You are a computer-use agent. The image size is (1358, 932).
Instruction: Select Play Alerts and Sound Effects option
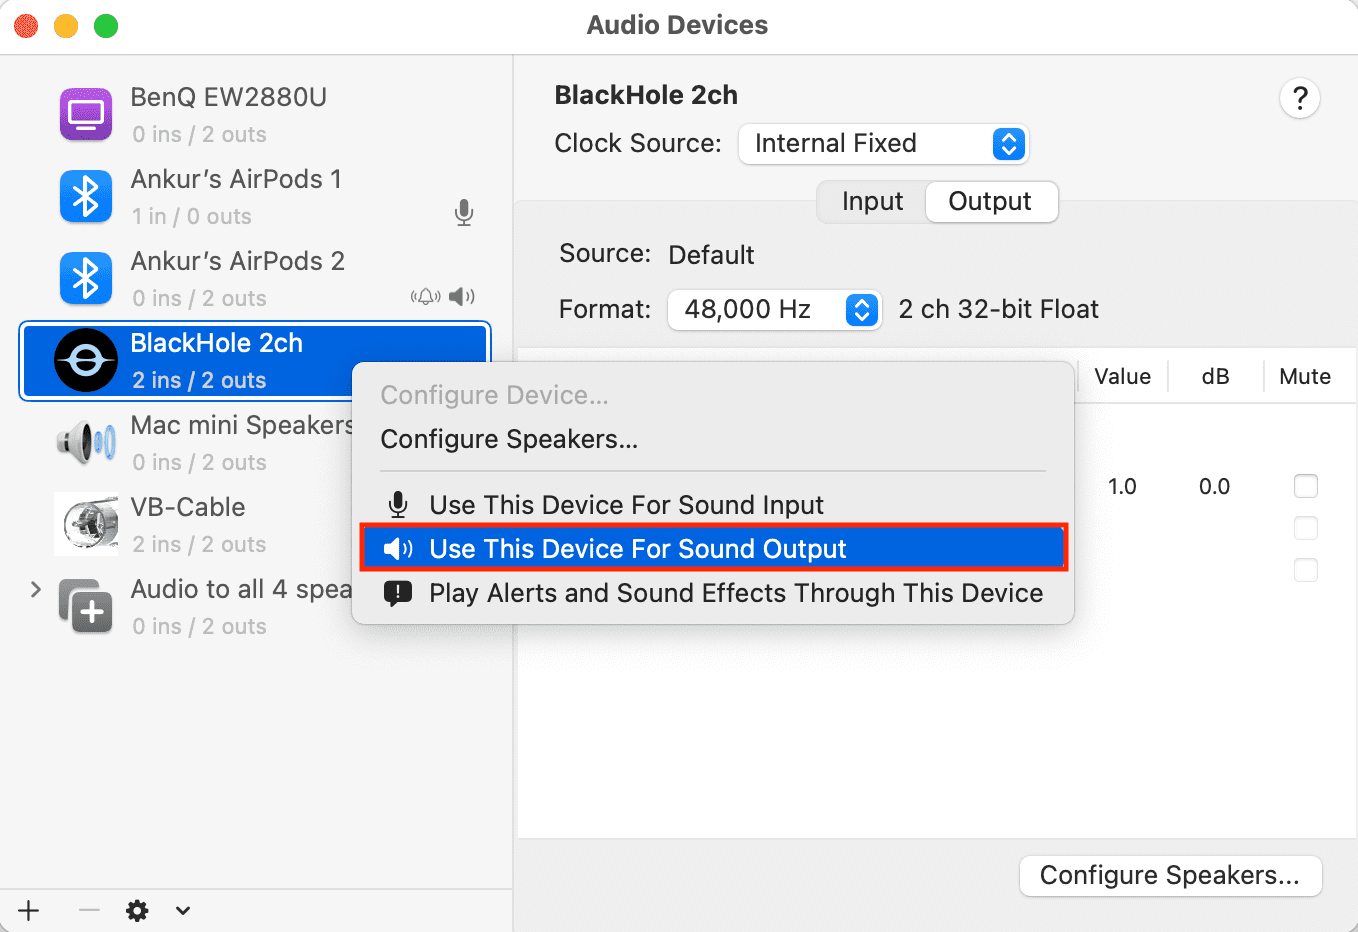713,593
